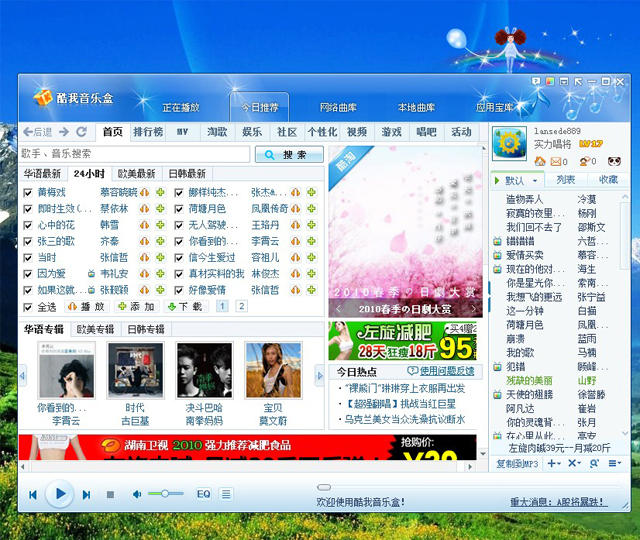Viewport: 640px width, 540px height.
Task: Go back with the 后退 arrow
Action: tap(37, 132)
